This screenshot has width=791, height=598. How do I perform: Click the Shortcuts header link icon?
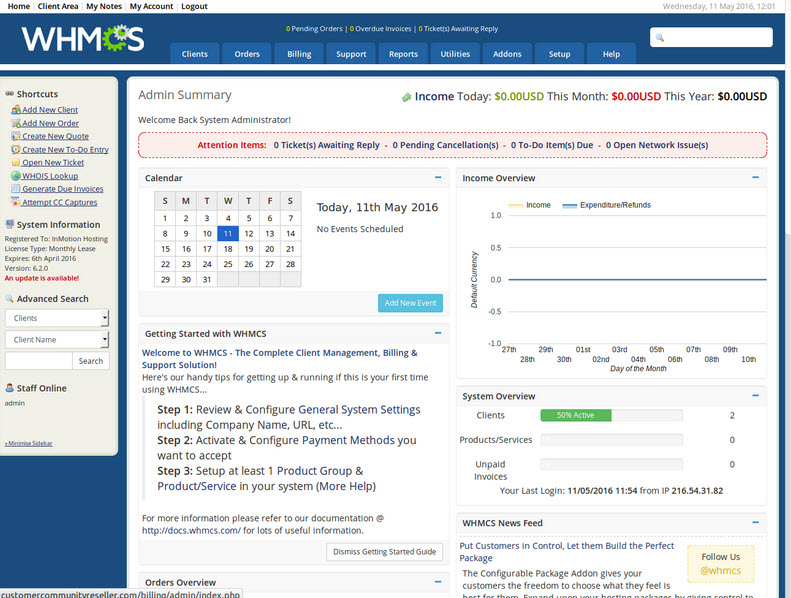(9, 94)
